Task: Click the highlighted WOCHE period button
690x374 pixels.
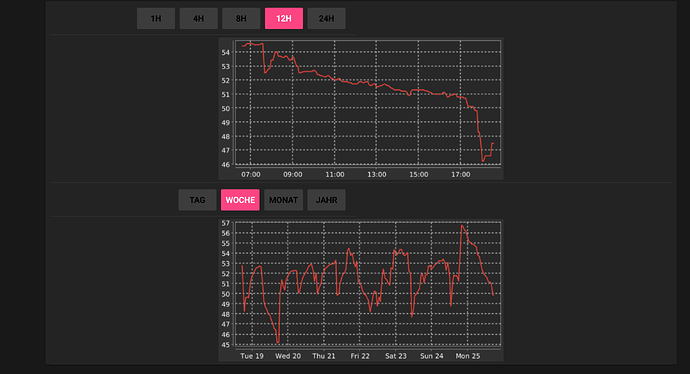Action: coord(240,200)
